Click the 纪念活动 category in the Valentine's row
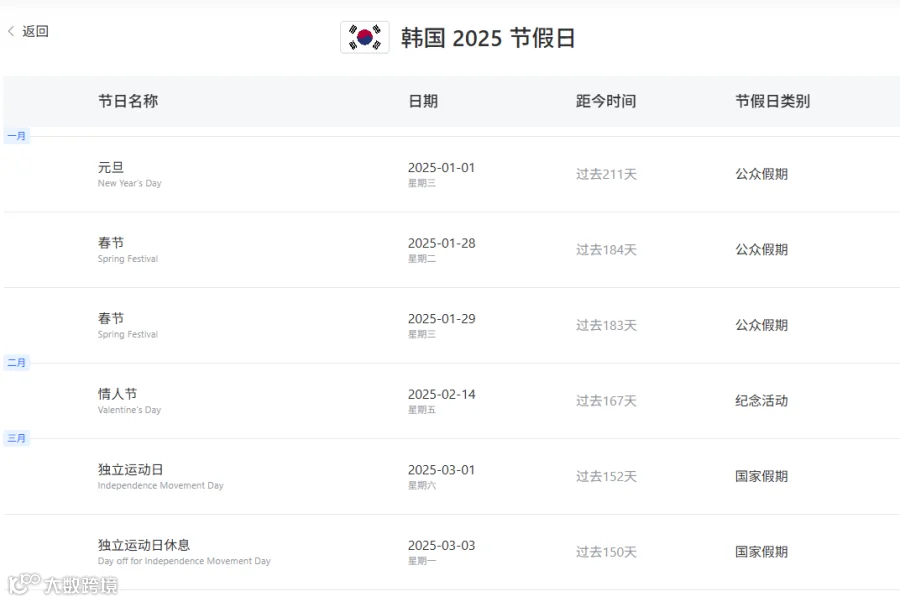The height and width of the screenshot is (602, 900). tap(762, 401)
